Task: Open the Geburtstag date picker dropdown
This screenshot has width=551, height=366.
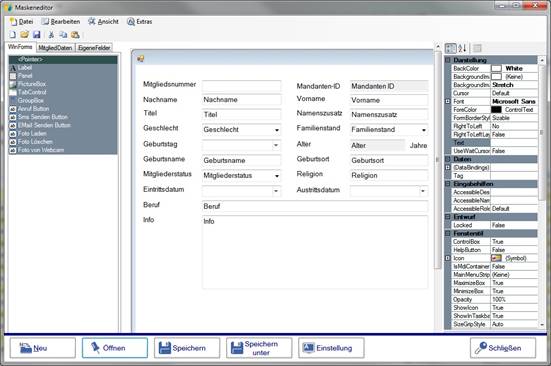Action: coord(276,145)
